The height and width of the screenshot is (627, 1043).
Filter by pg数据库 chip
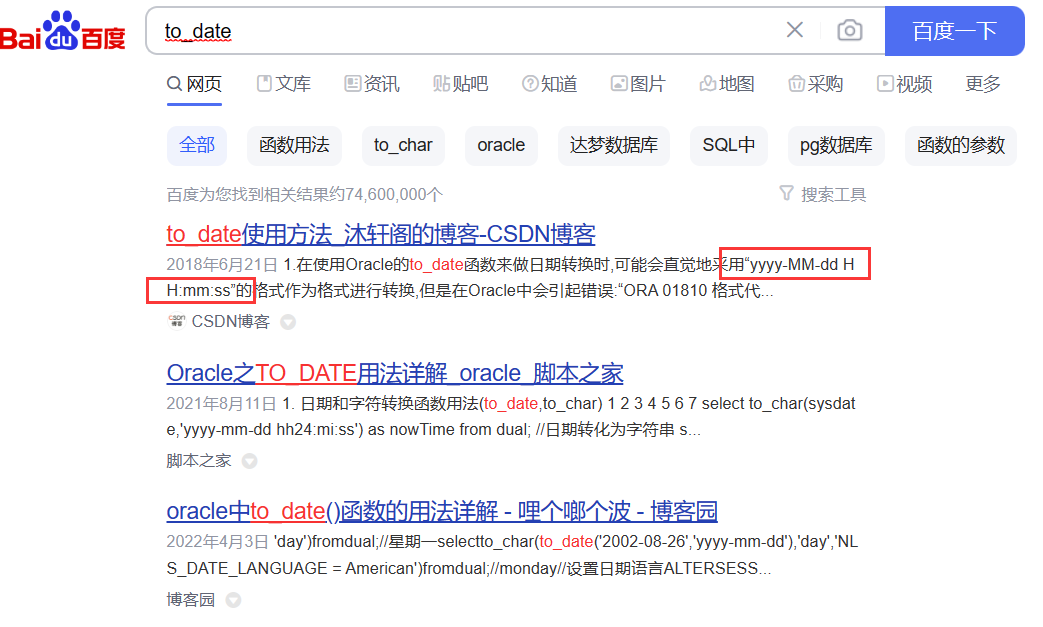pyautogui.click(x=836, y=146)
